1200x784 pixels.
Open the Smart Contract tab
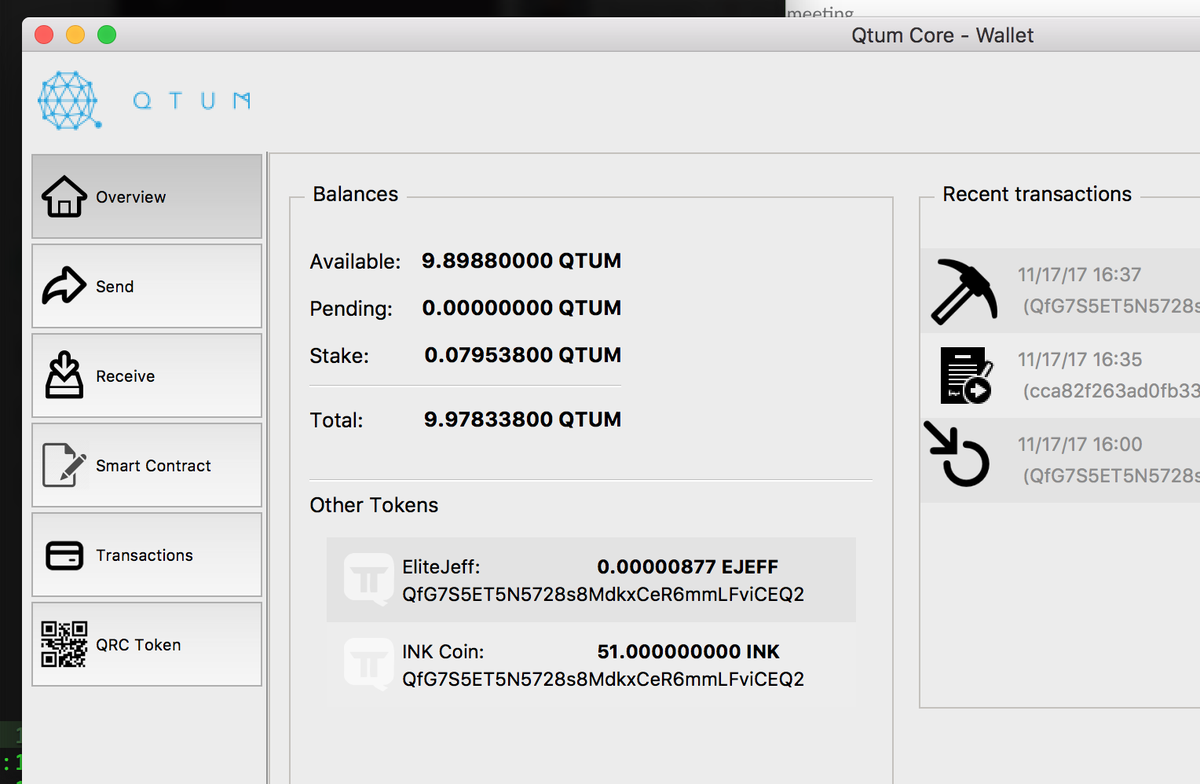pos(147,465)
